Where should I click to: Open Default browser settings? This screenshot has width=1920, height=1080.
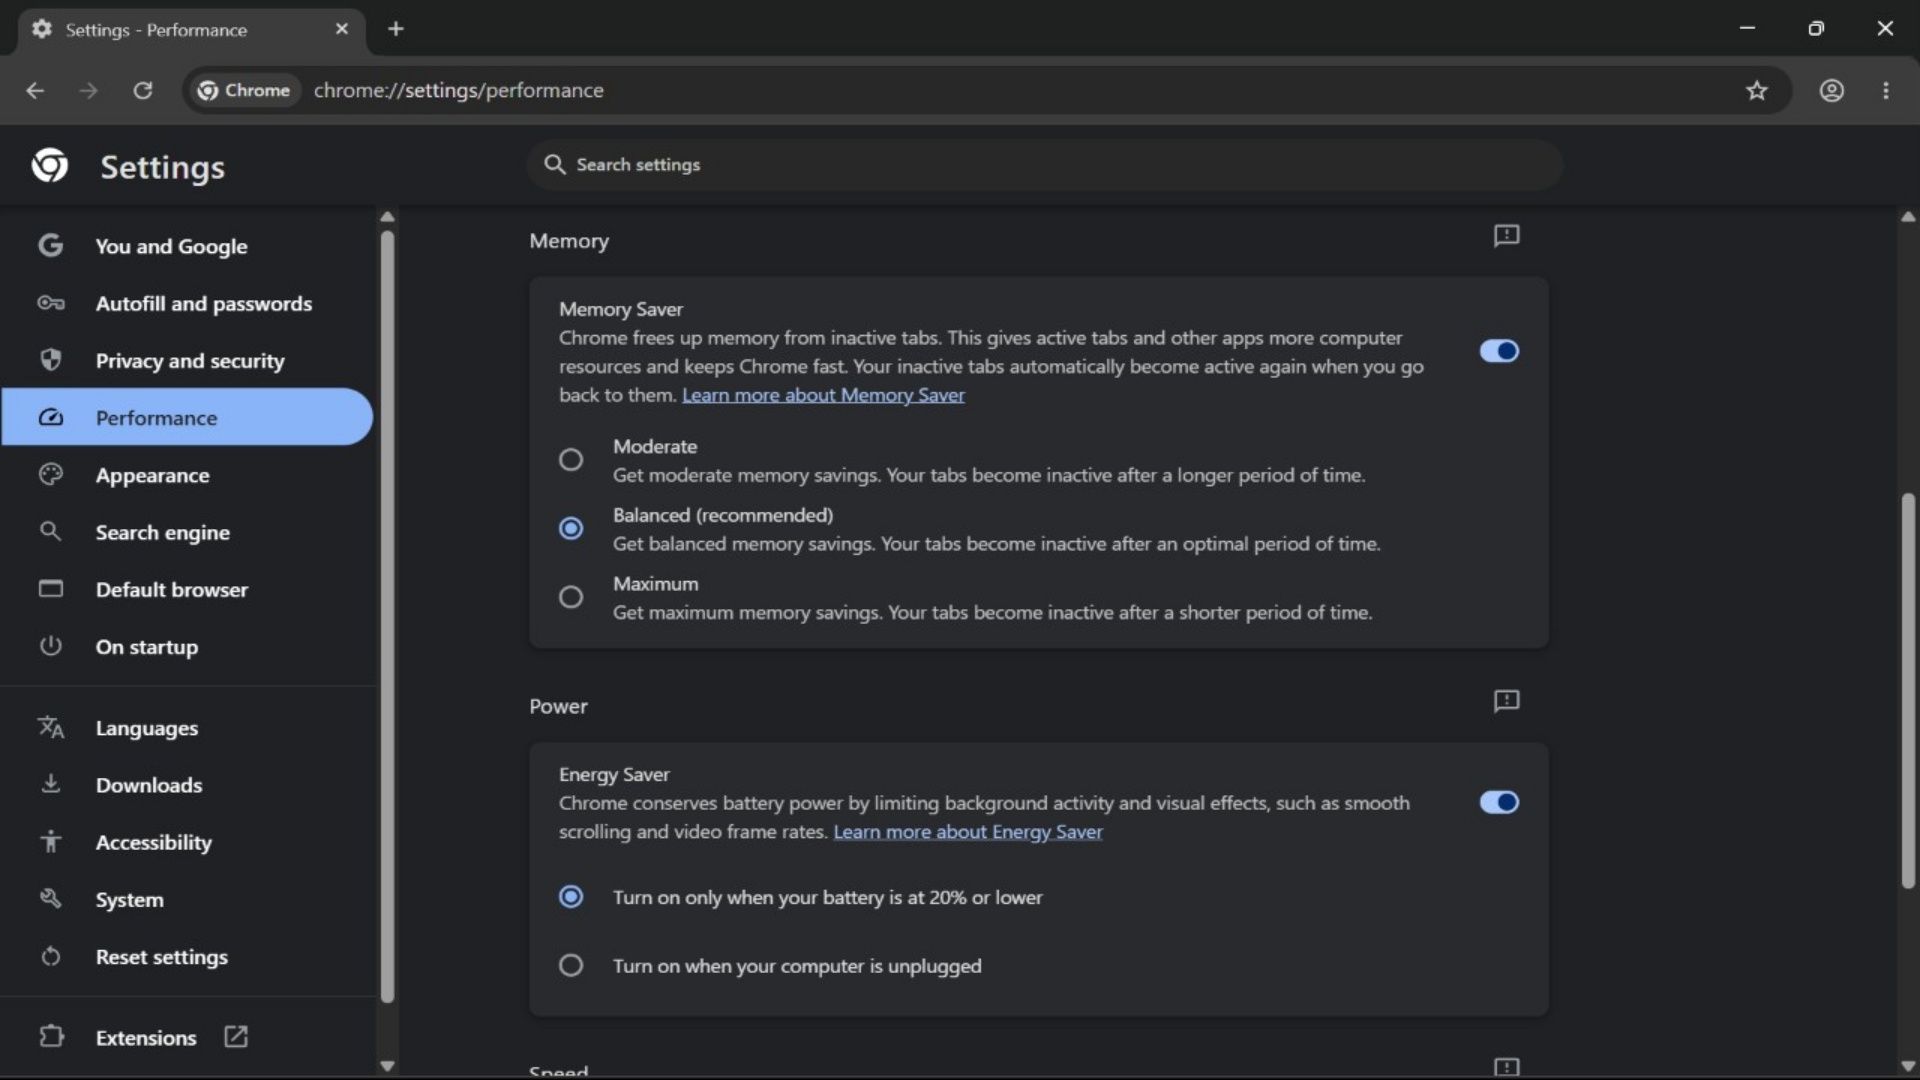187,590
